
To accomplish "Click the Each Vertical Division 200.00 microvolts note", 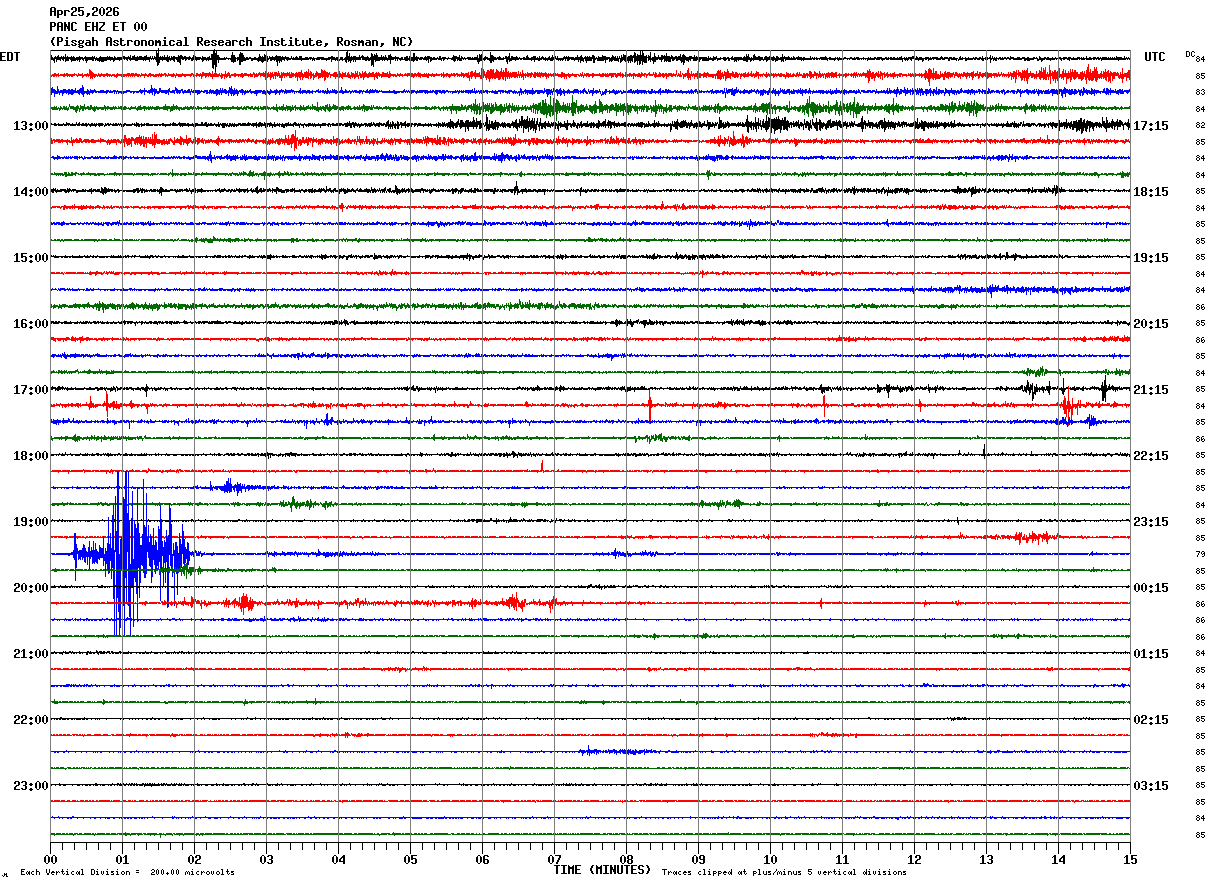I will [127, 873].
